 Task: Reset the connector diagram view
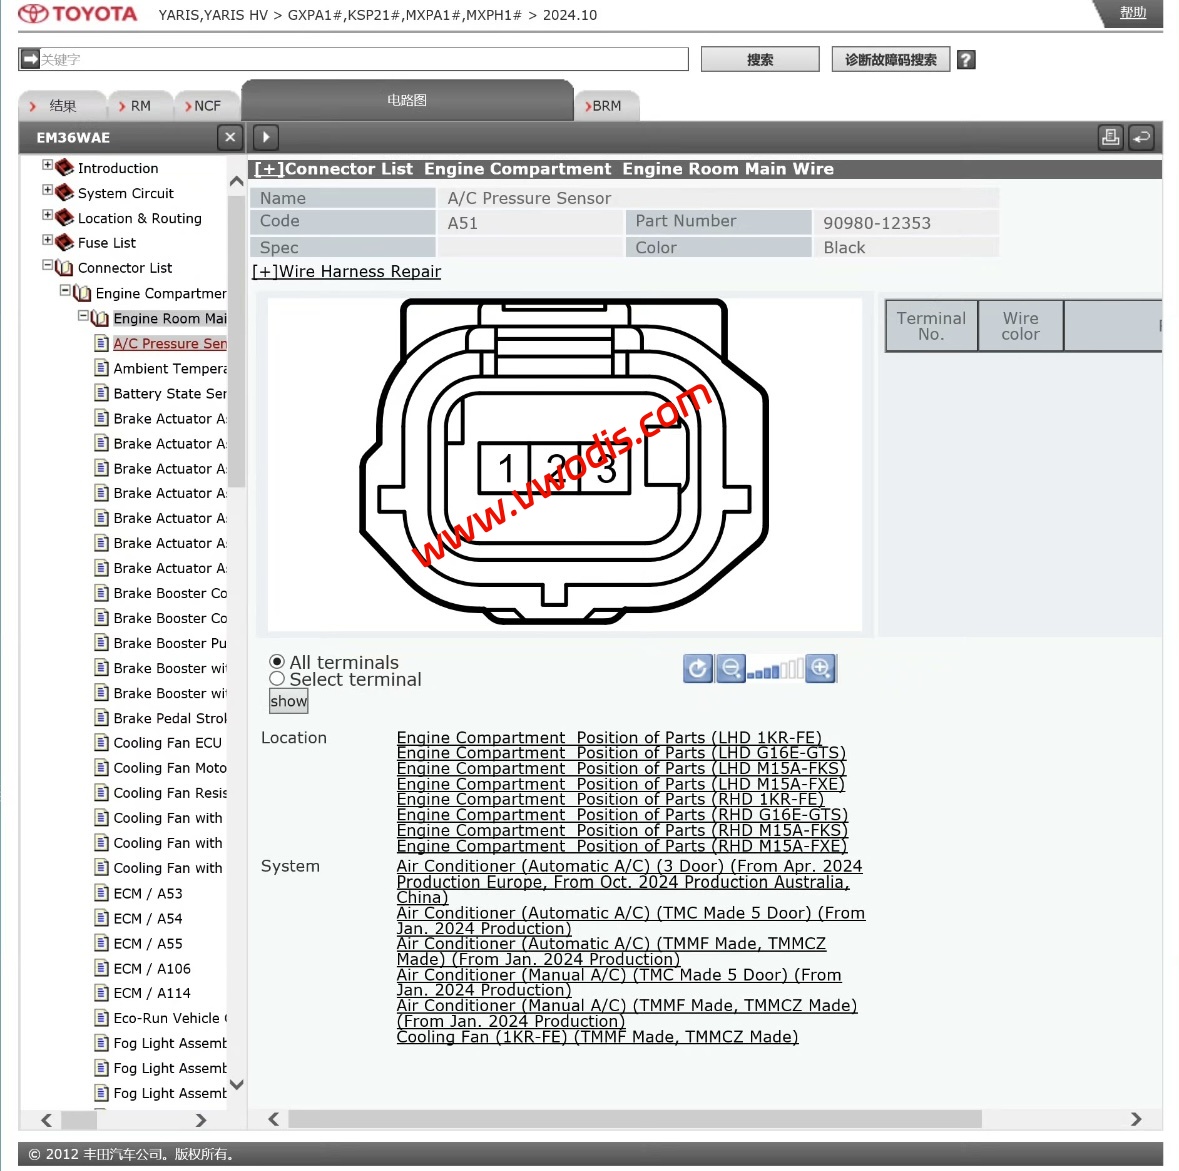[x=698, y=668]
